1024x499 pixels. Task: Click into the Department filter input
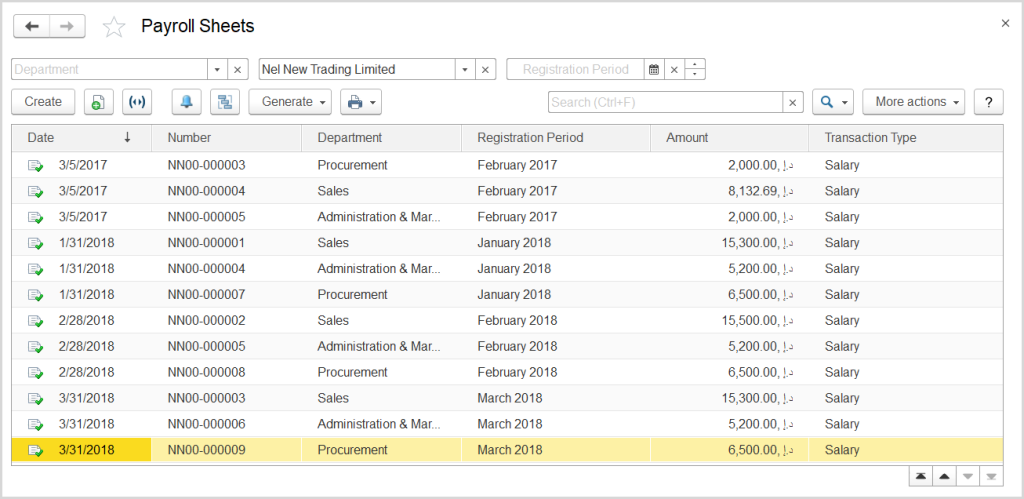[x=110, y=69]
